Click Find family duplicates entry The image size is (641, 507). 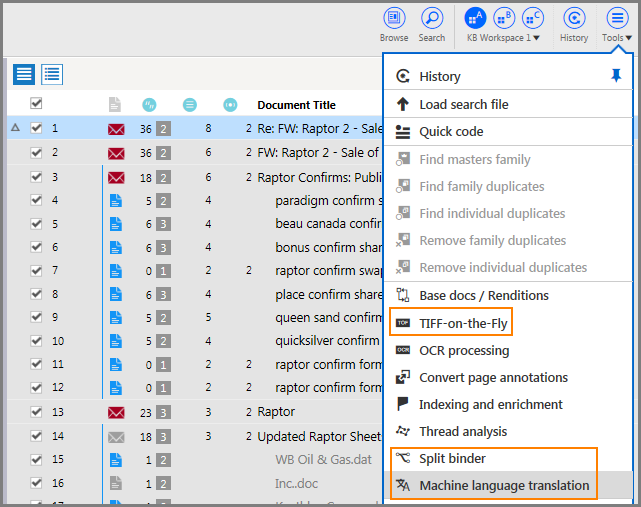click(509, 186)
